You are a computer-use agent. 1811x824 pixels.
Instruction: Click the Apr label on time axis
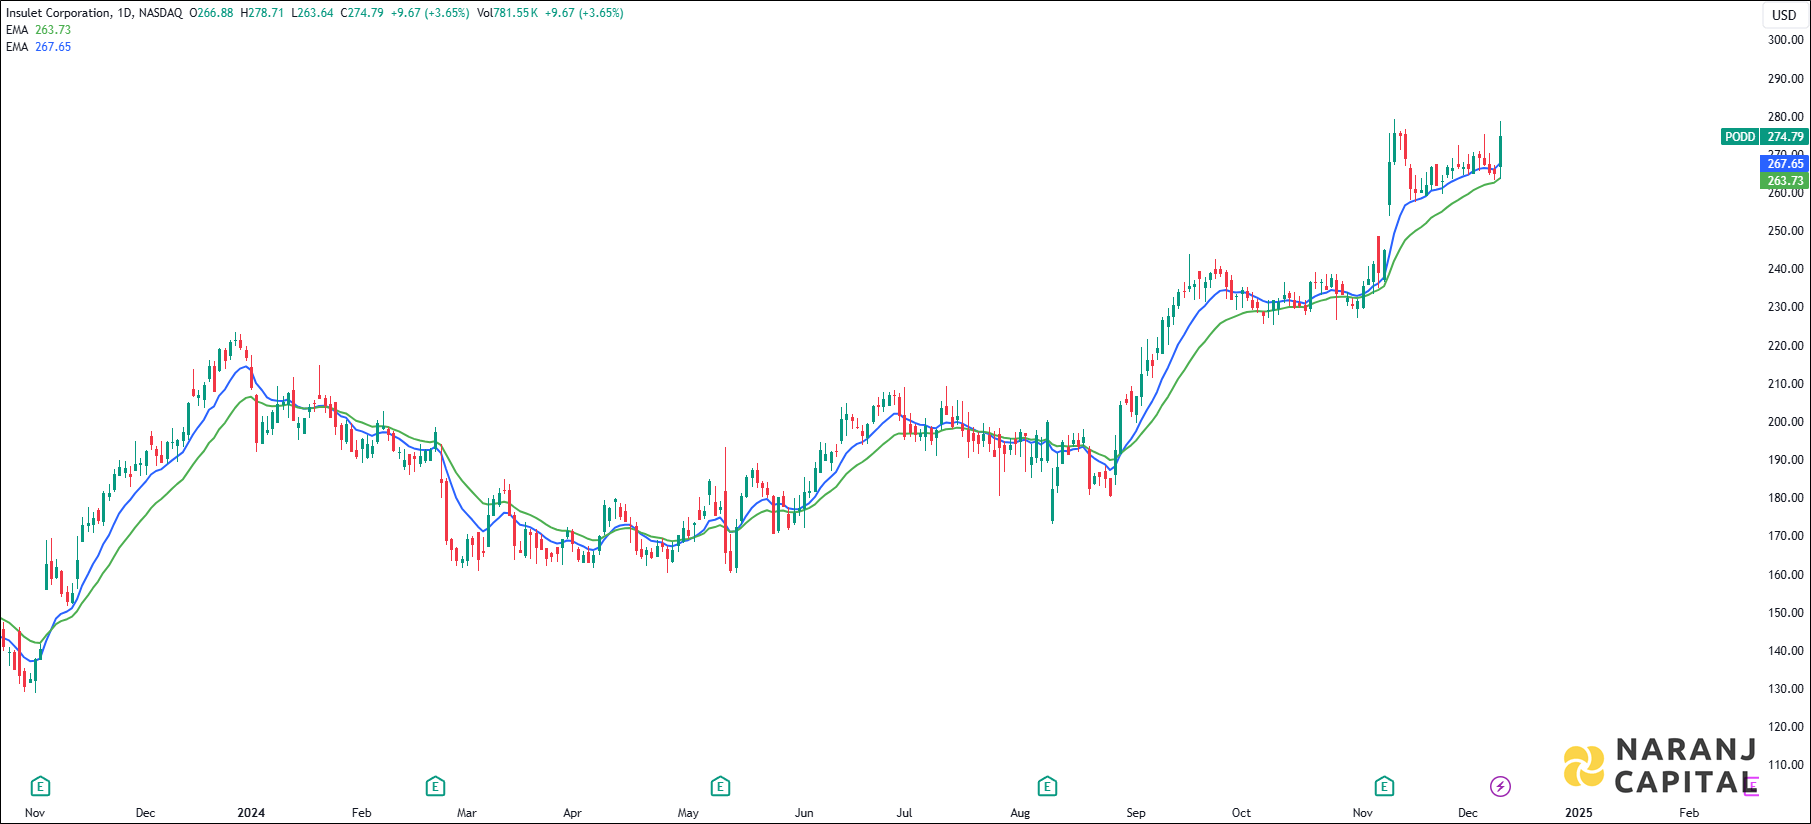(x=572, y=813)
